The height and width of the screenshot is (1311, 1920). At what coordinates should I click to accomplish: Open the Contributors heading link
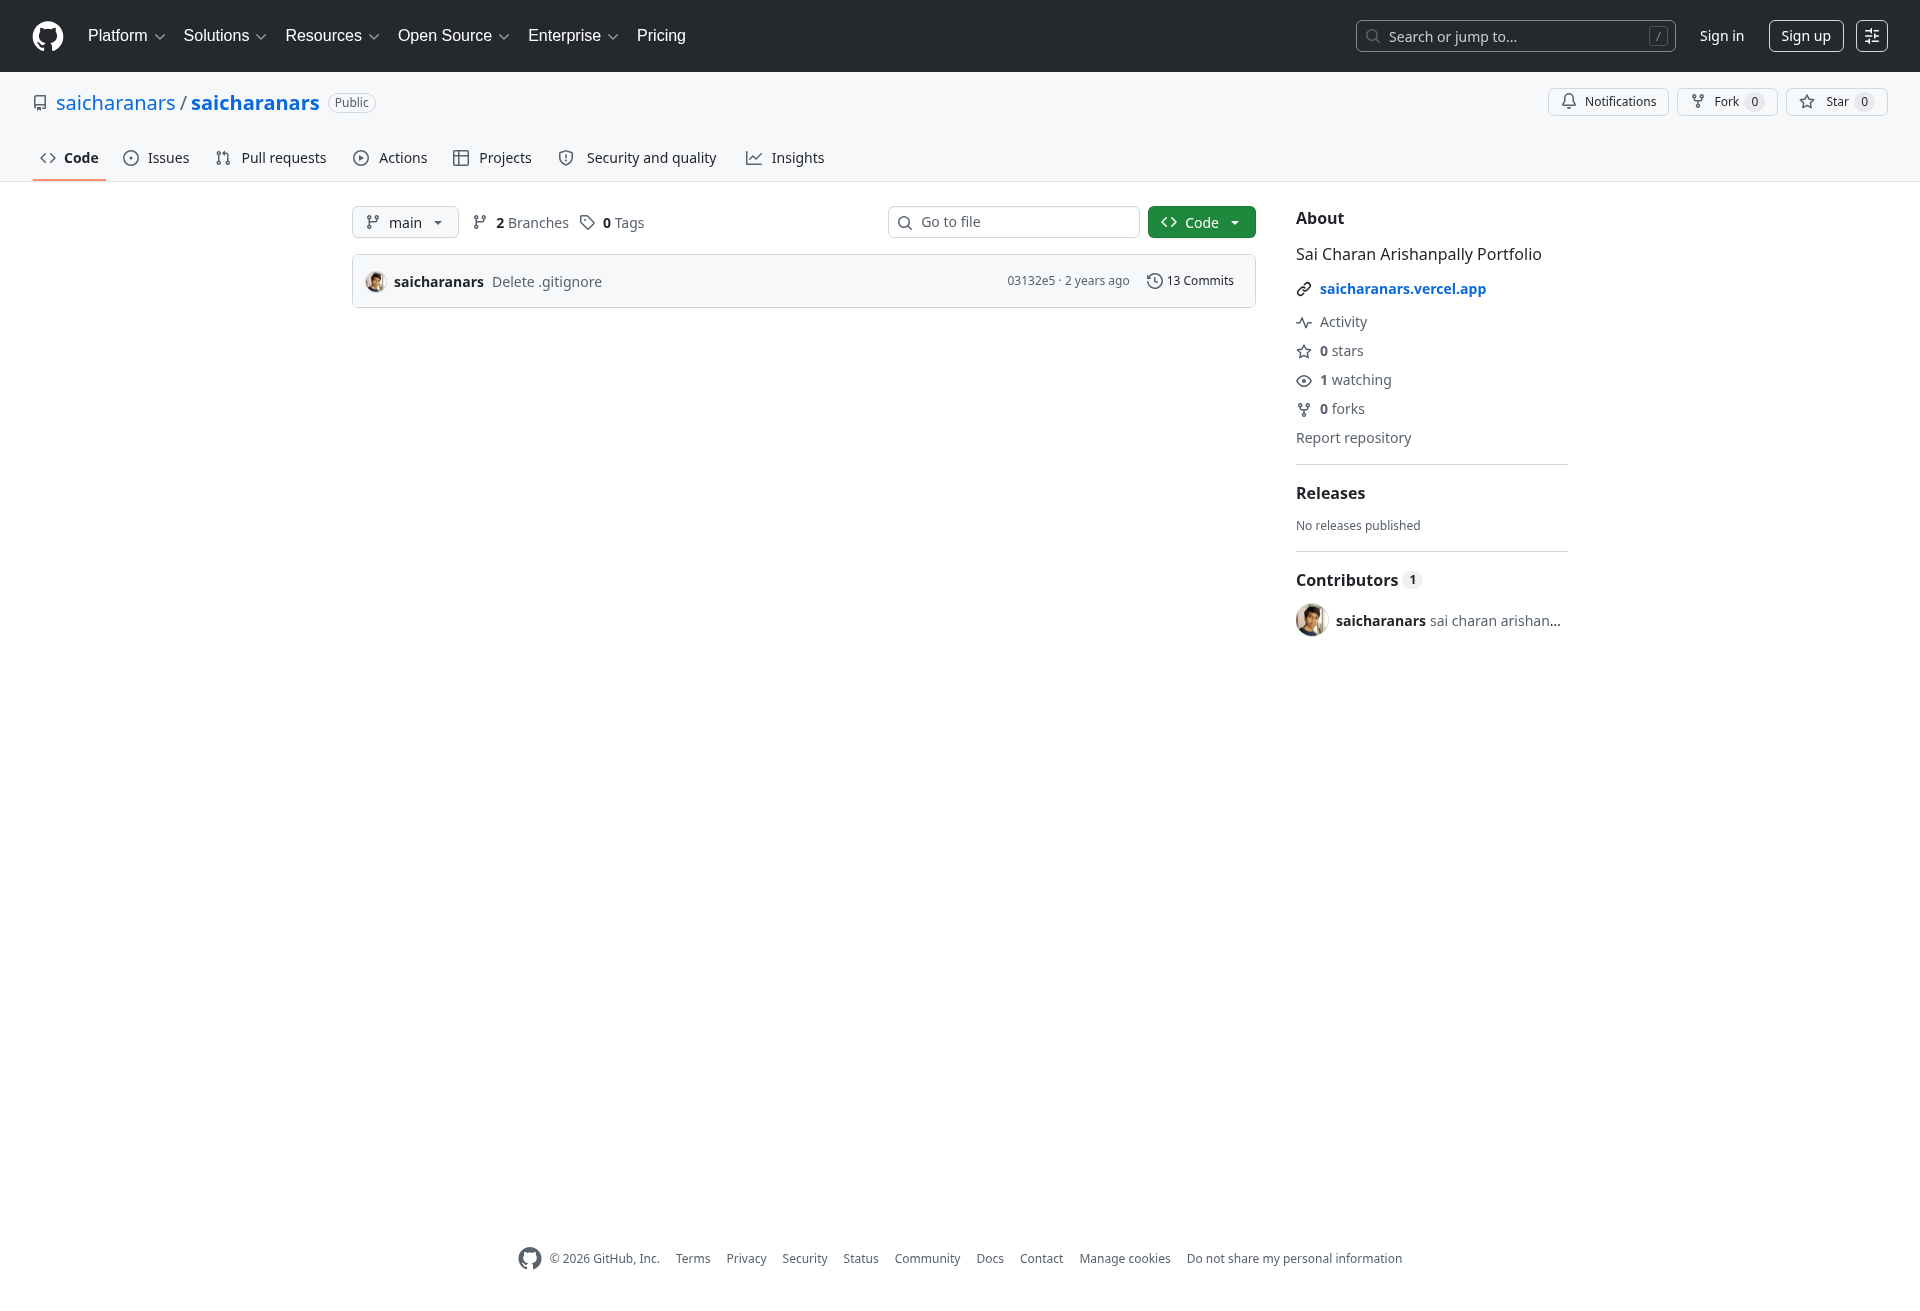[1358, 580]
